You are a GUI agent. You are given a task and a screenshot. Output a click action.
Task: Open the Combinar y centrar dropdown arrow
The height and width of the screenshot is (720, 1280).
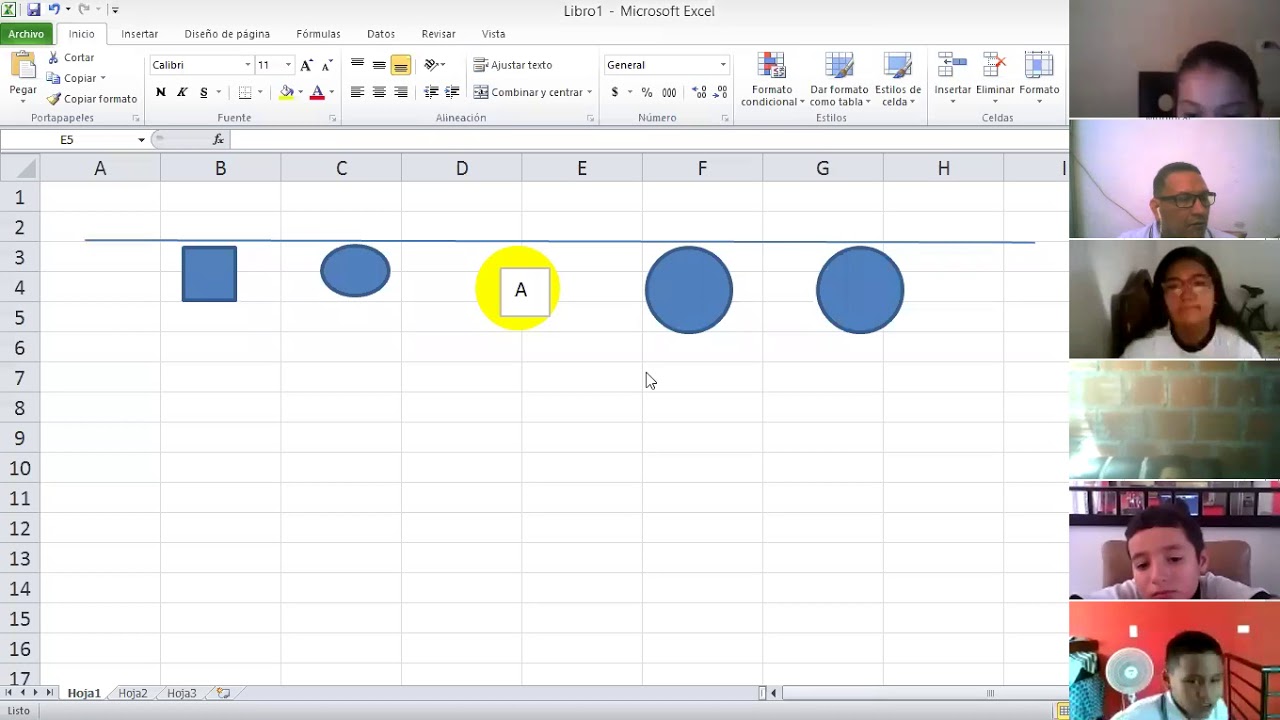[589, 92]
